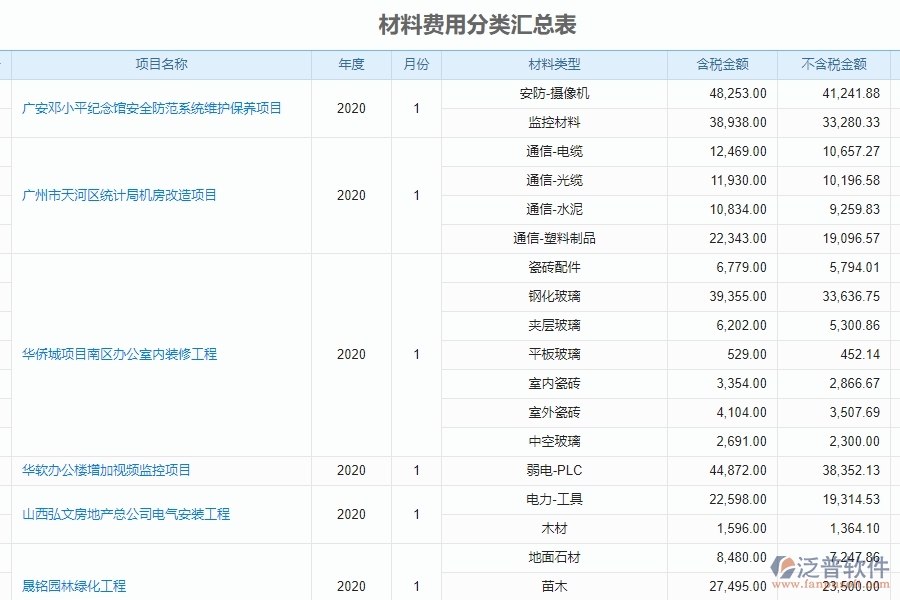Image resolution: width=900 pixels, height=600 pixels.
Task: Sort by the 月份 column header
Action: pyautogui.click(x=416, y=64)
